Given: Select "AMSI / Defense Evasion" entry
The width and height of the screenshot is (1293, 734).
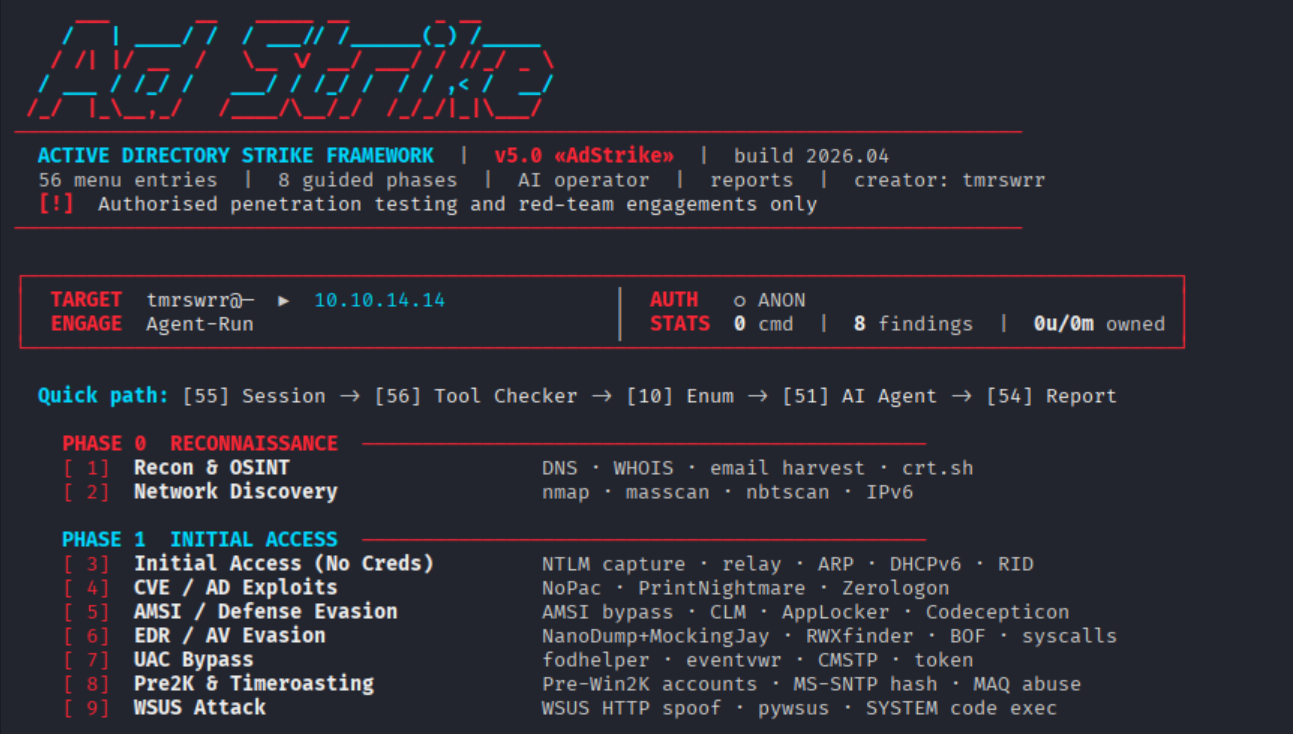Looking at the screenshot, I should [x=265, y=612].
